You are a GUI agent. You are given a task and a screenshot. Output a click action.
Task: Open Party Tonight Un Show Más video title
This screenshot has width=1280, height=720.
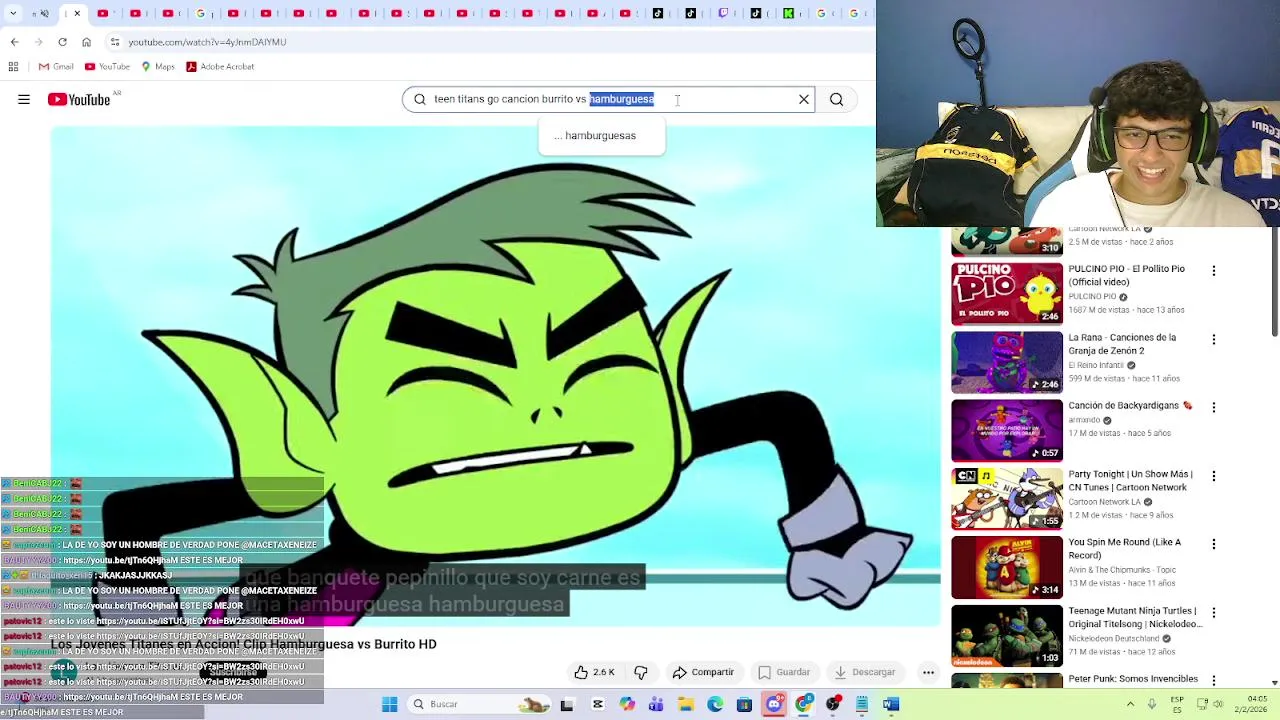click(1130, 481)
